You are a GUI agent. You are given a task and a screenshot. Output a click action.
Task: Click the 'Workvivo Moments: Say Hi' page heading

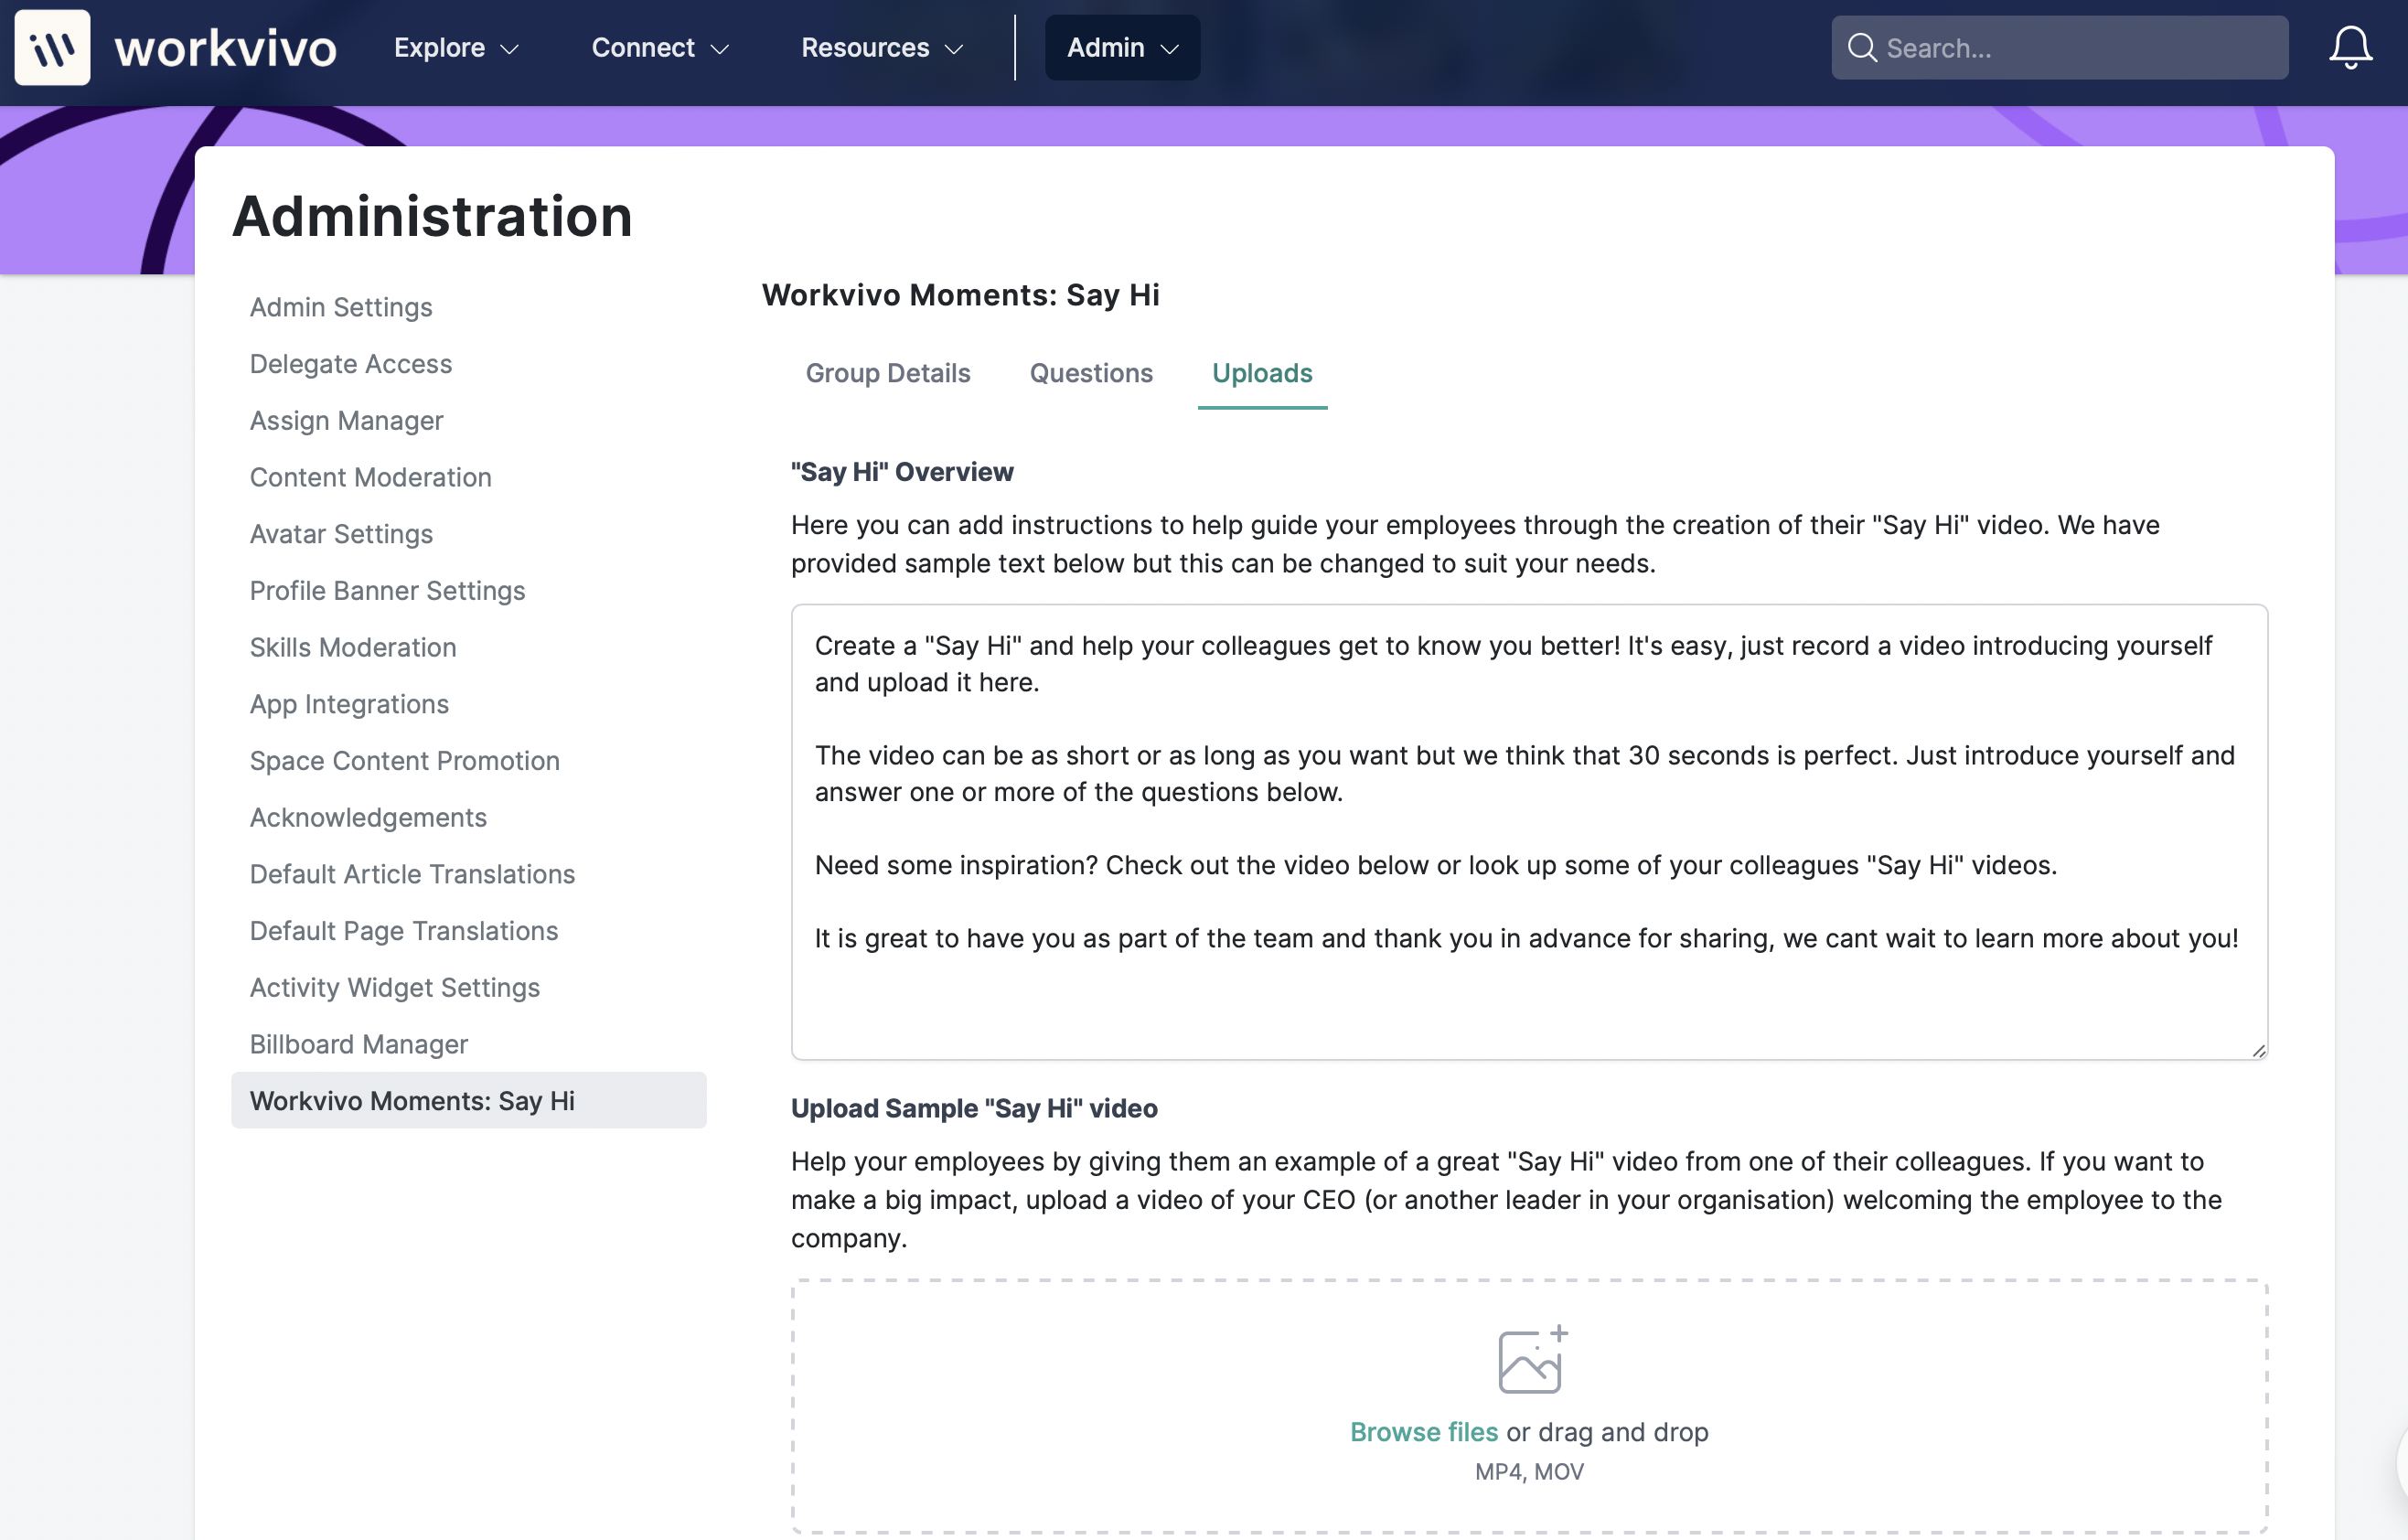pos(960,295)
